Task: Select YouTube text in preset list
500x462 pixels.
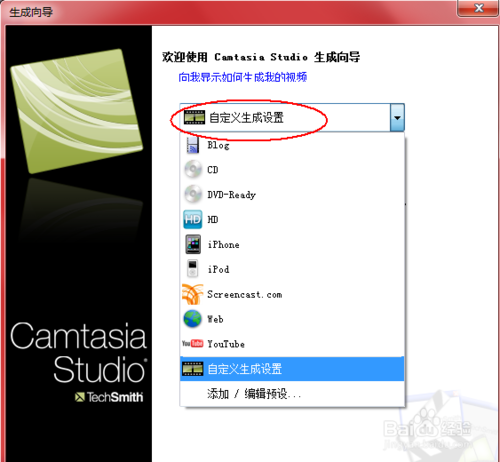Action: (226, 344)
